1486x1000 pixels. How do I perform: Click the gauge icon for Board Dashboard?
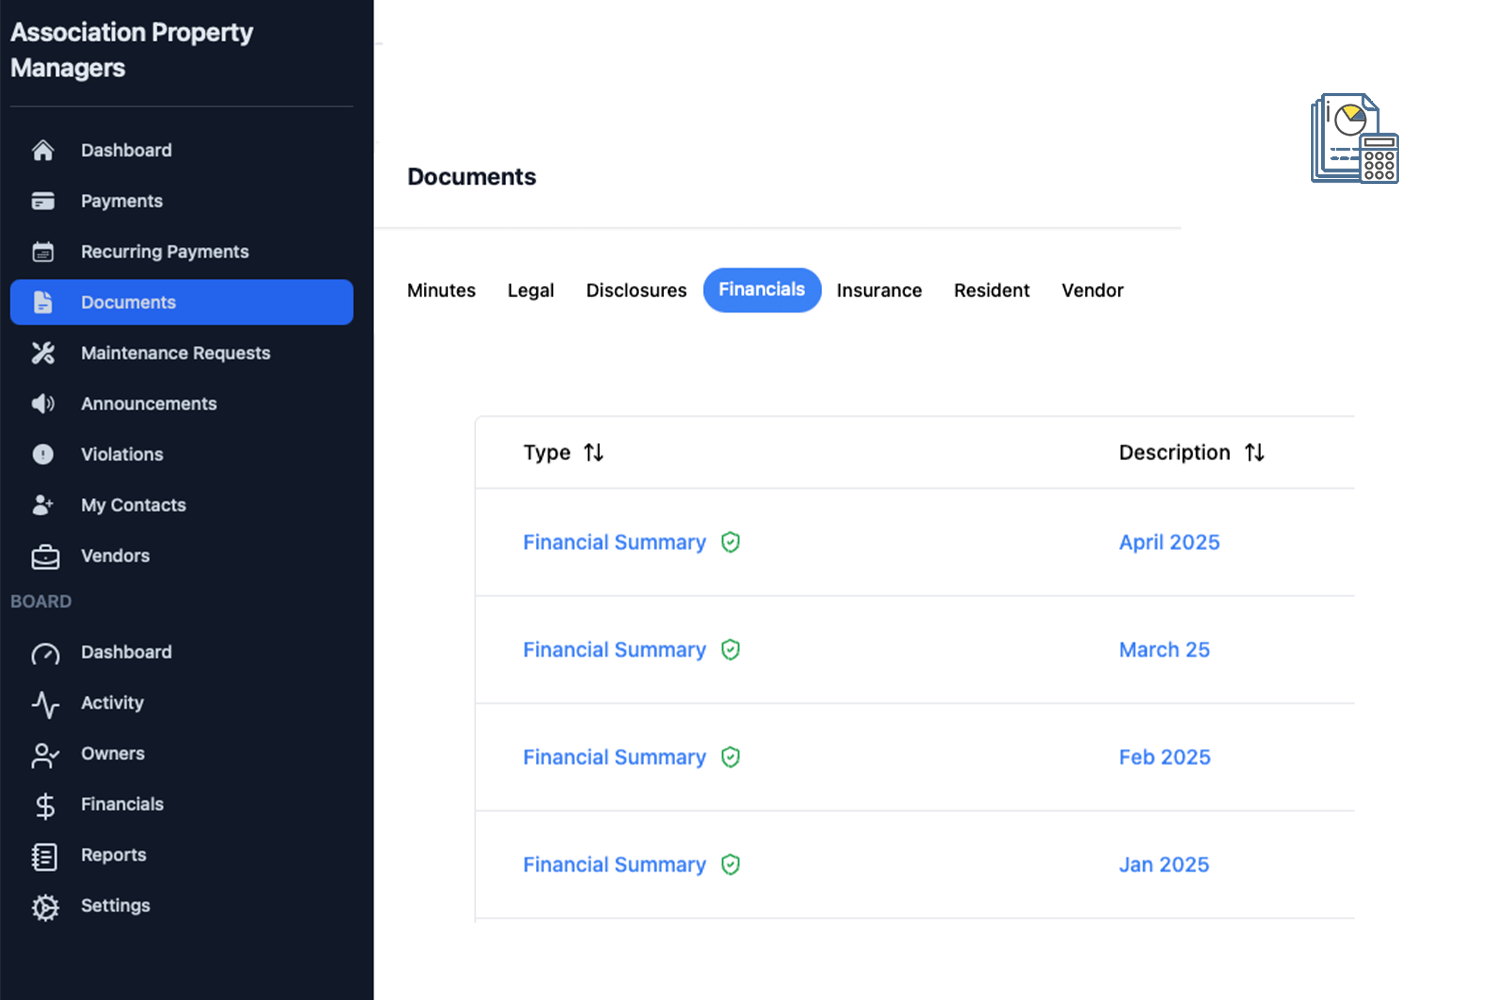[45, 654]
